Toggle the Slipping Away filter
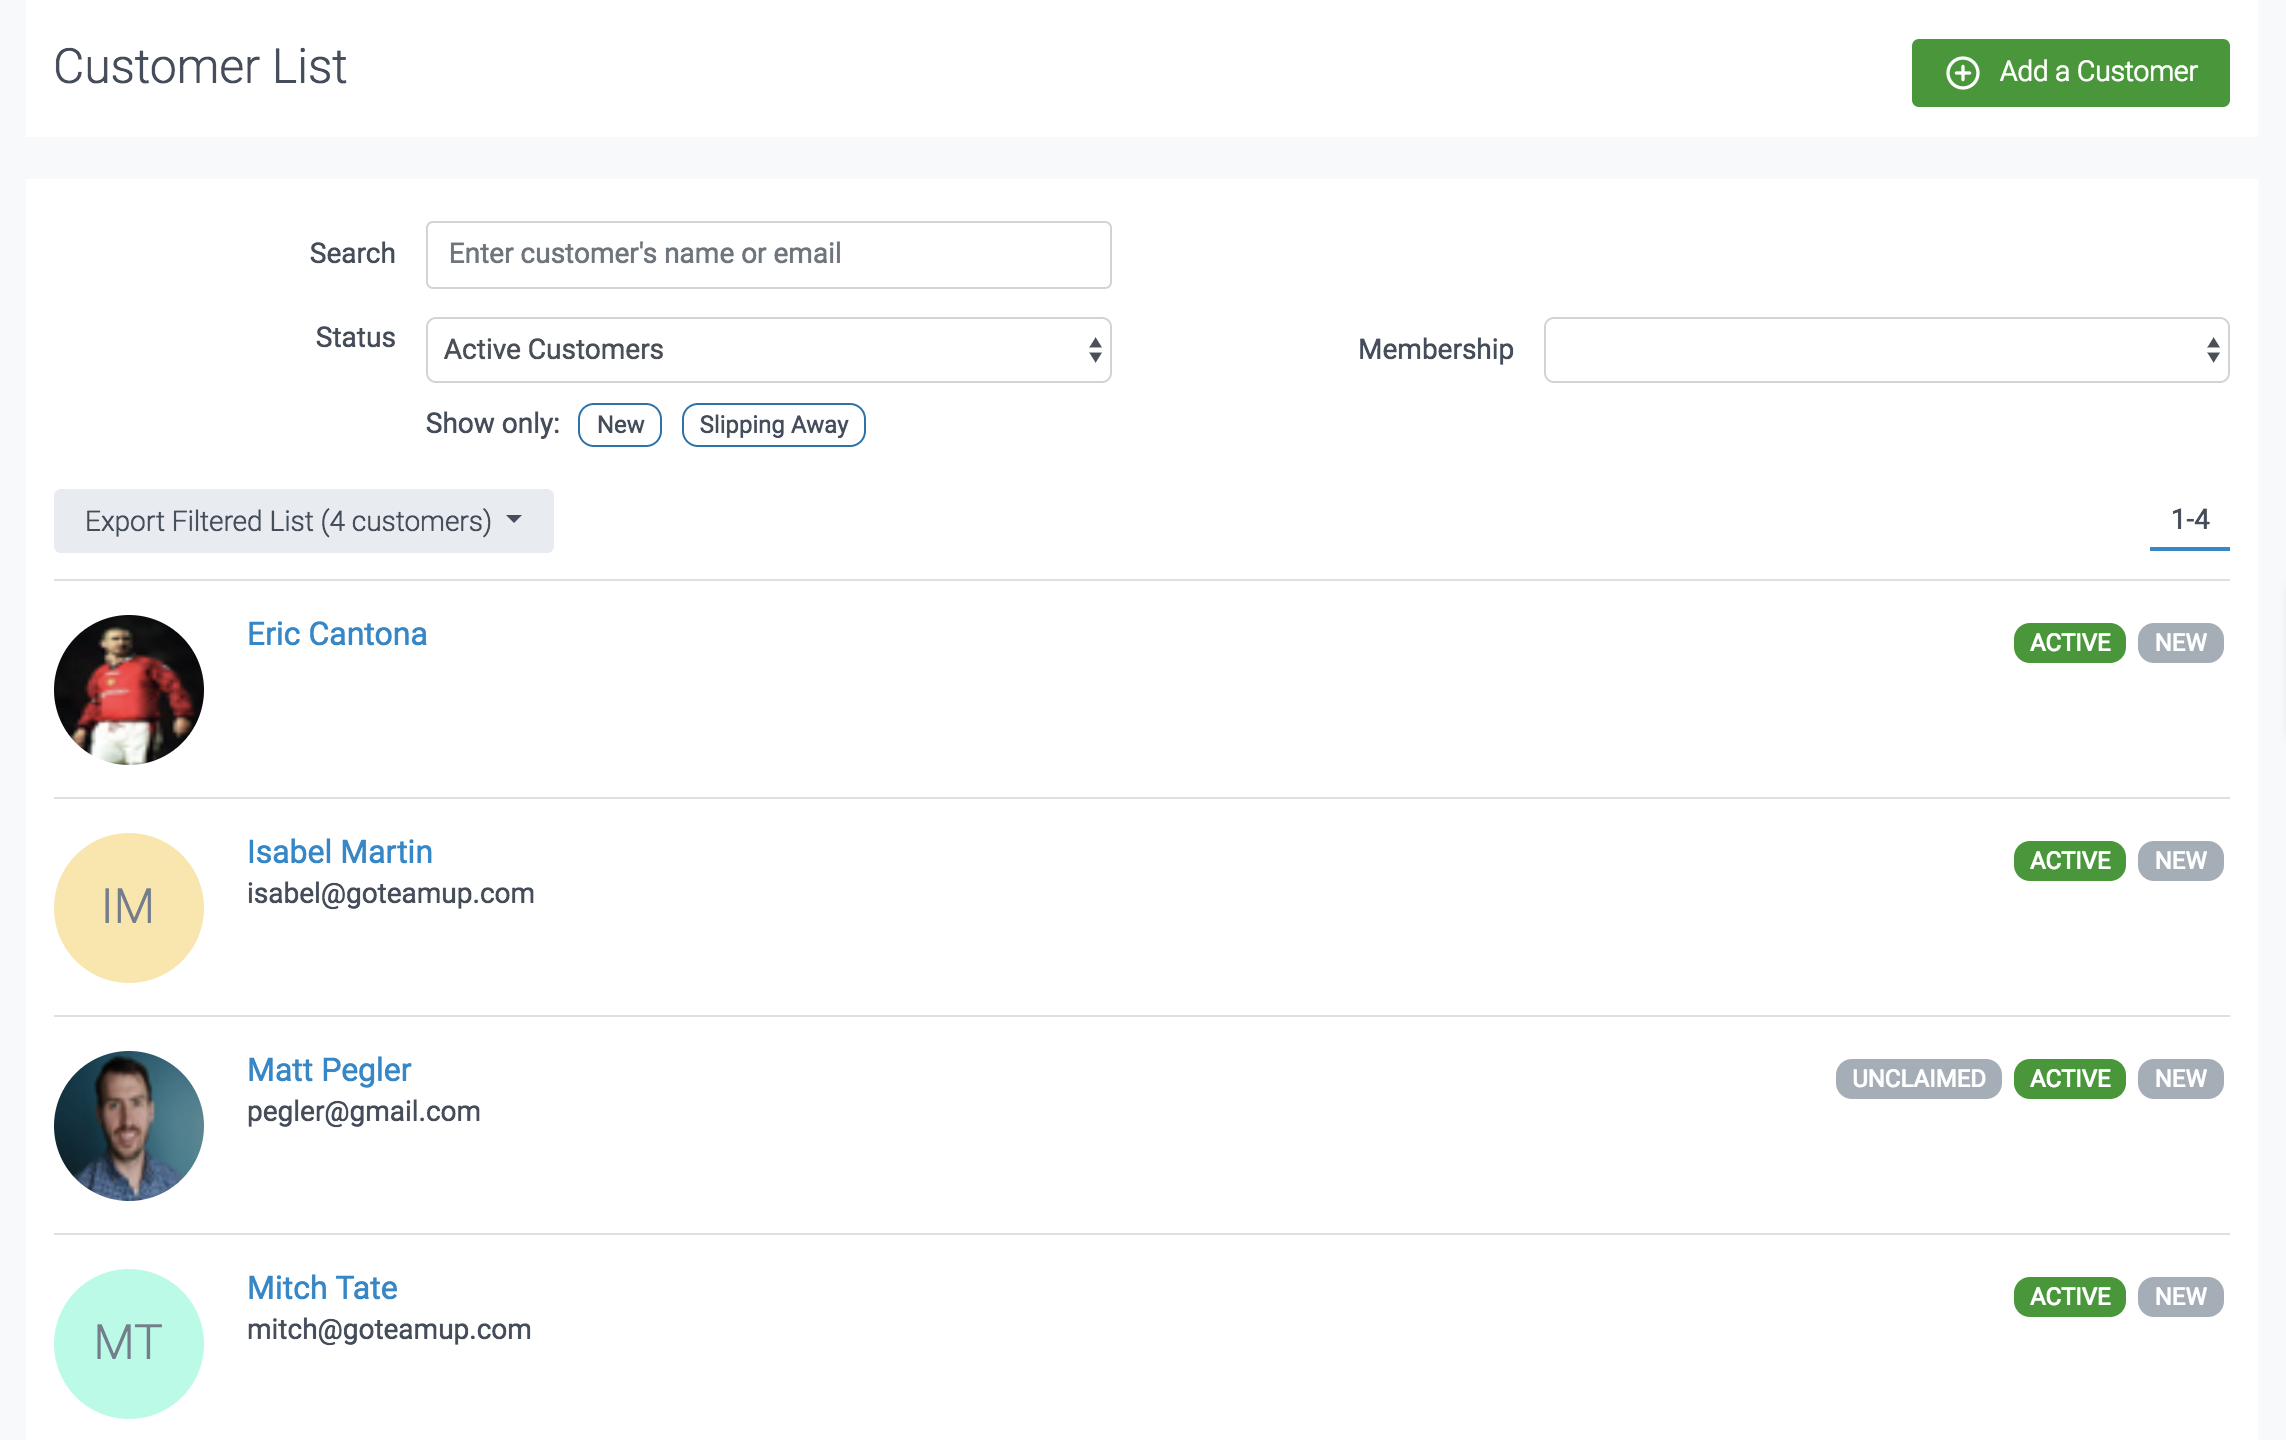 773,425
